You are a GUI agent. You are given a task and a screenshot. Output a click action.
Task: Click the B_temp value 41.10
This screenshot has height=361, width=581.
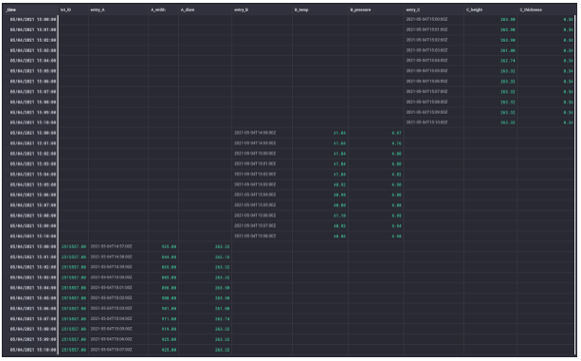[x=340, y=215]
